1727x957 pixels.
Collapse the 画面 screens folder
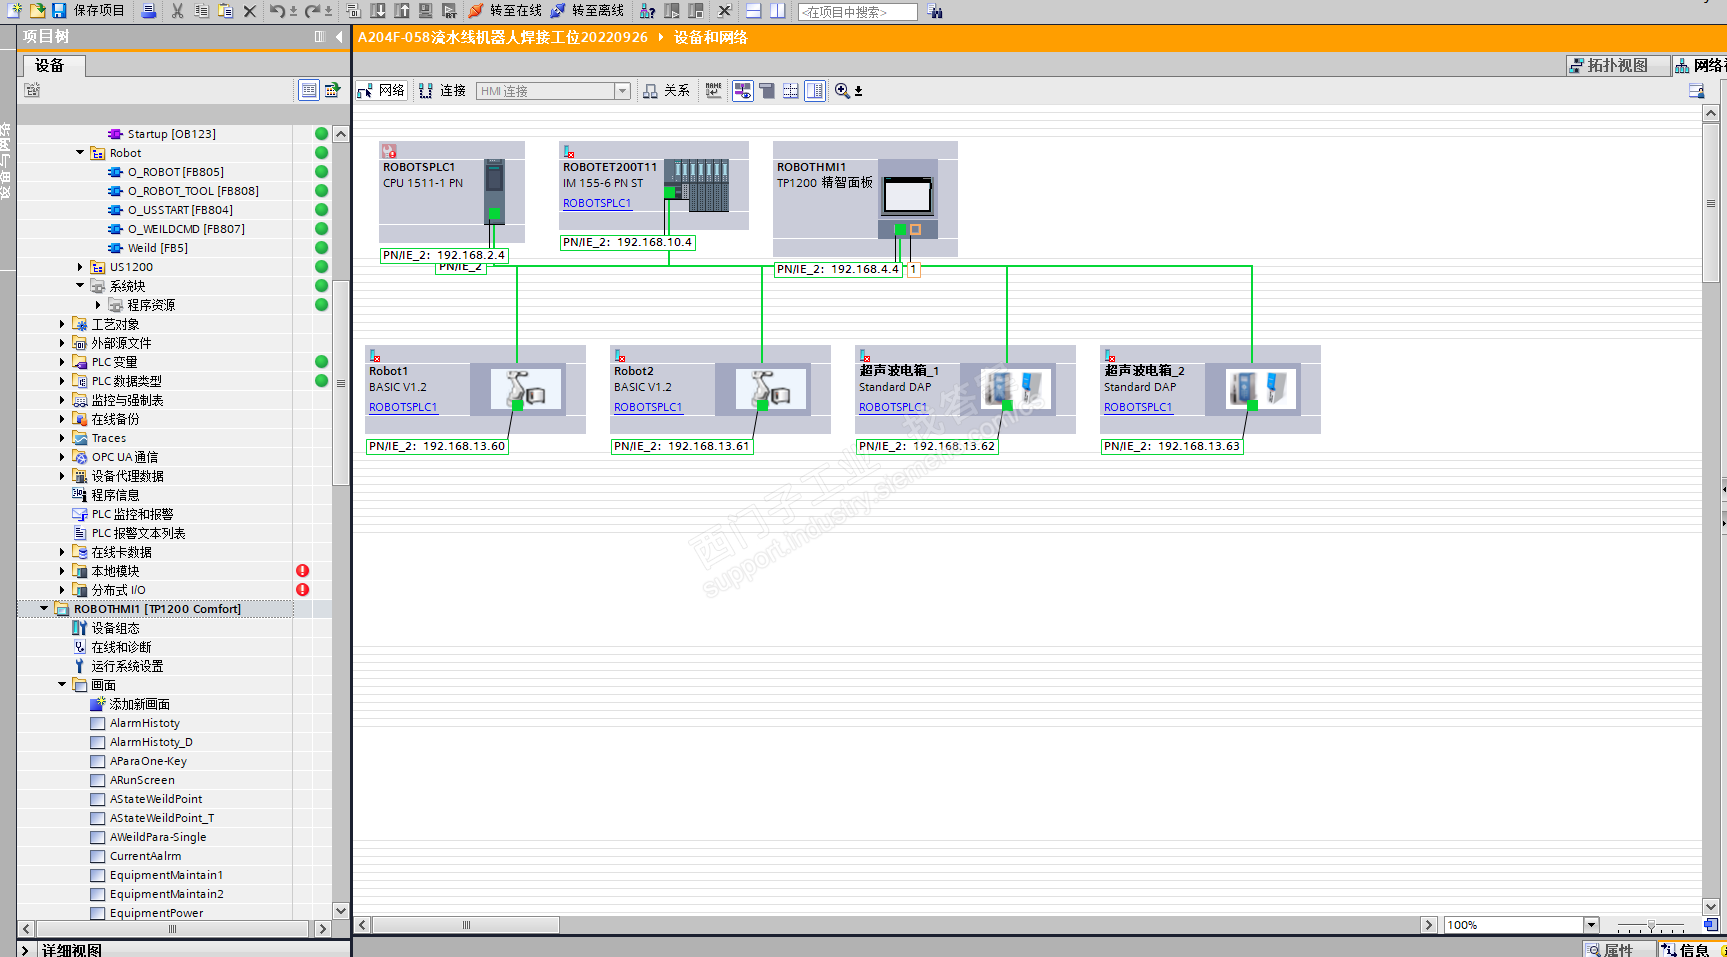62,685
